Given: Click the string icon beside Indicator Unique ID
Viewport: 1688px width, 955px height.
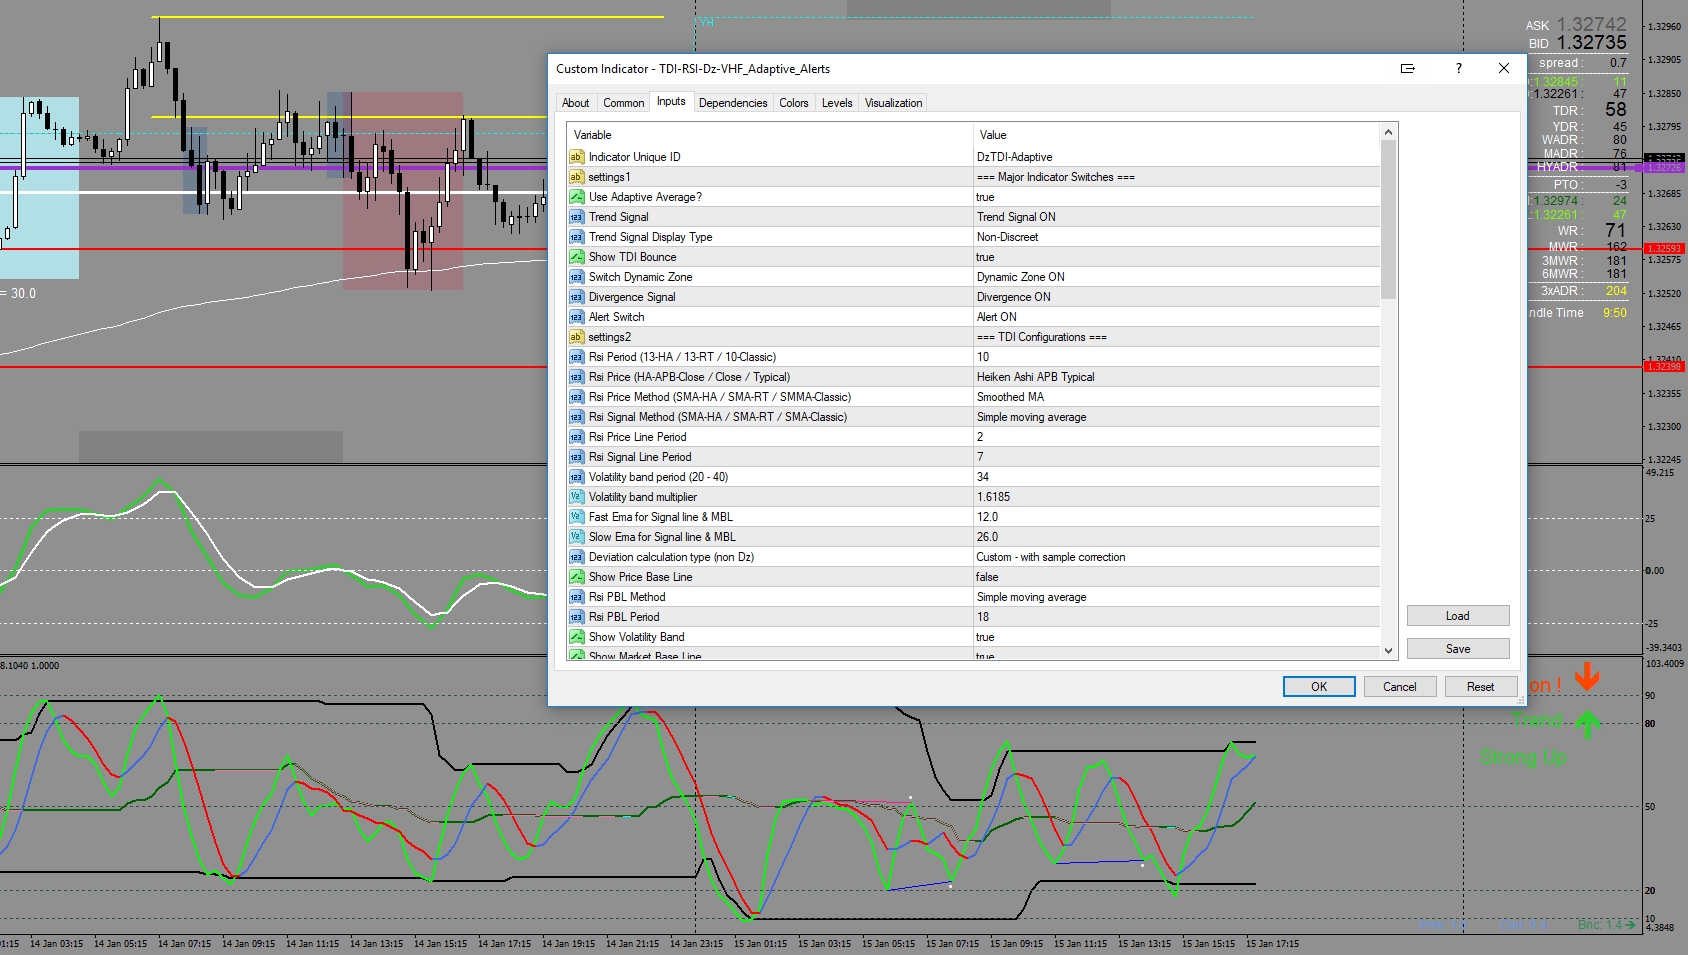Looking at the screenshot, I should [x=576, y=157].
